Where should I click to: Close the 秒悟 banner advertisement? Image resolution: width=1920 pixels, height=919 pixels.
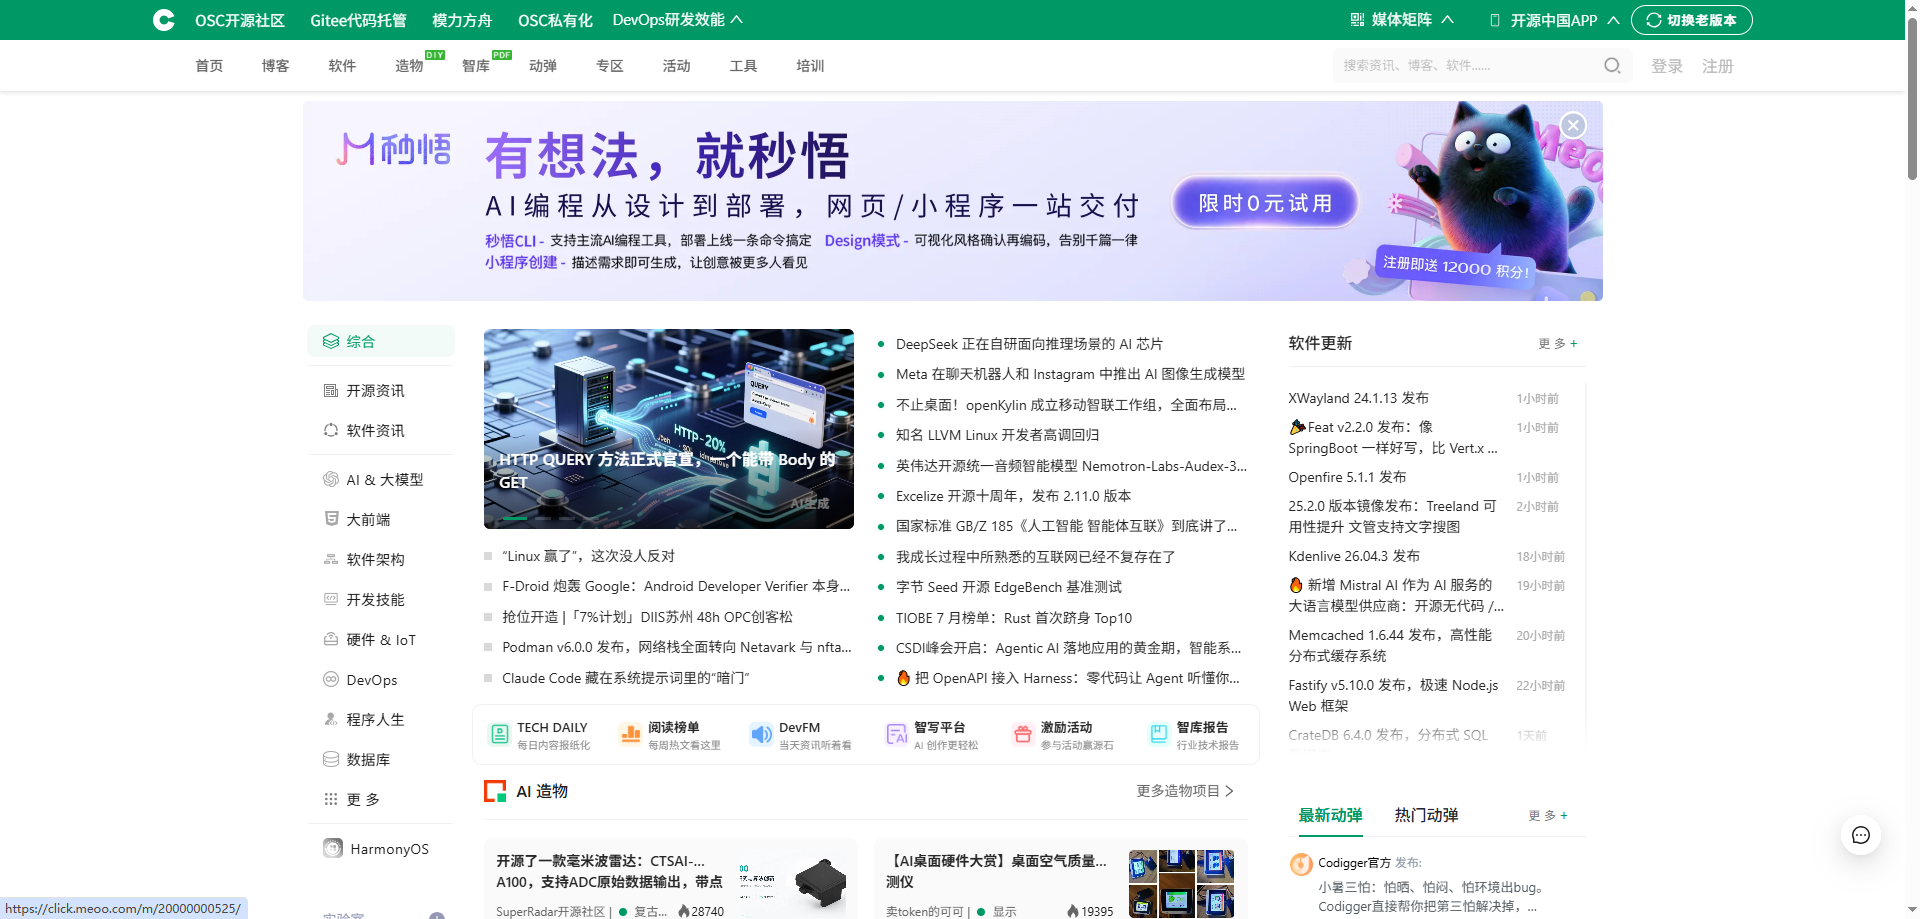coord(1573,125)
